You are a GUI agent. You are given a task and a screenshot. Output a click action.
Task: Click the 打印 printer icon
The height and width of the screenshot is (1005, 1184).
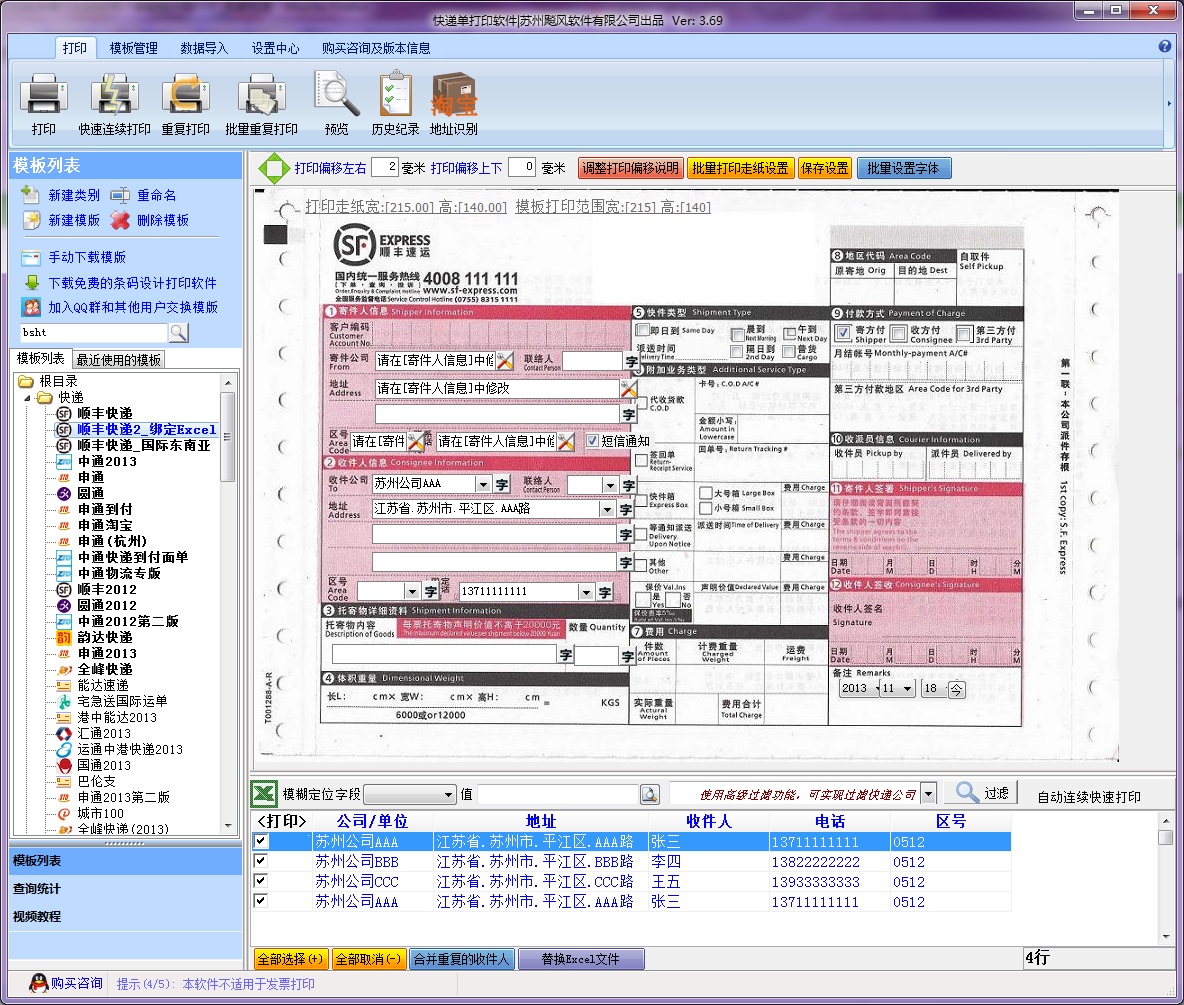coord(43,95)
